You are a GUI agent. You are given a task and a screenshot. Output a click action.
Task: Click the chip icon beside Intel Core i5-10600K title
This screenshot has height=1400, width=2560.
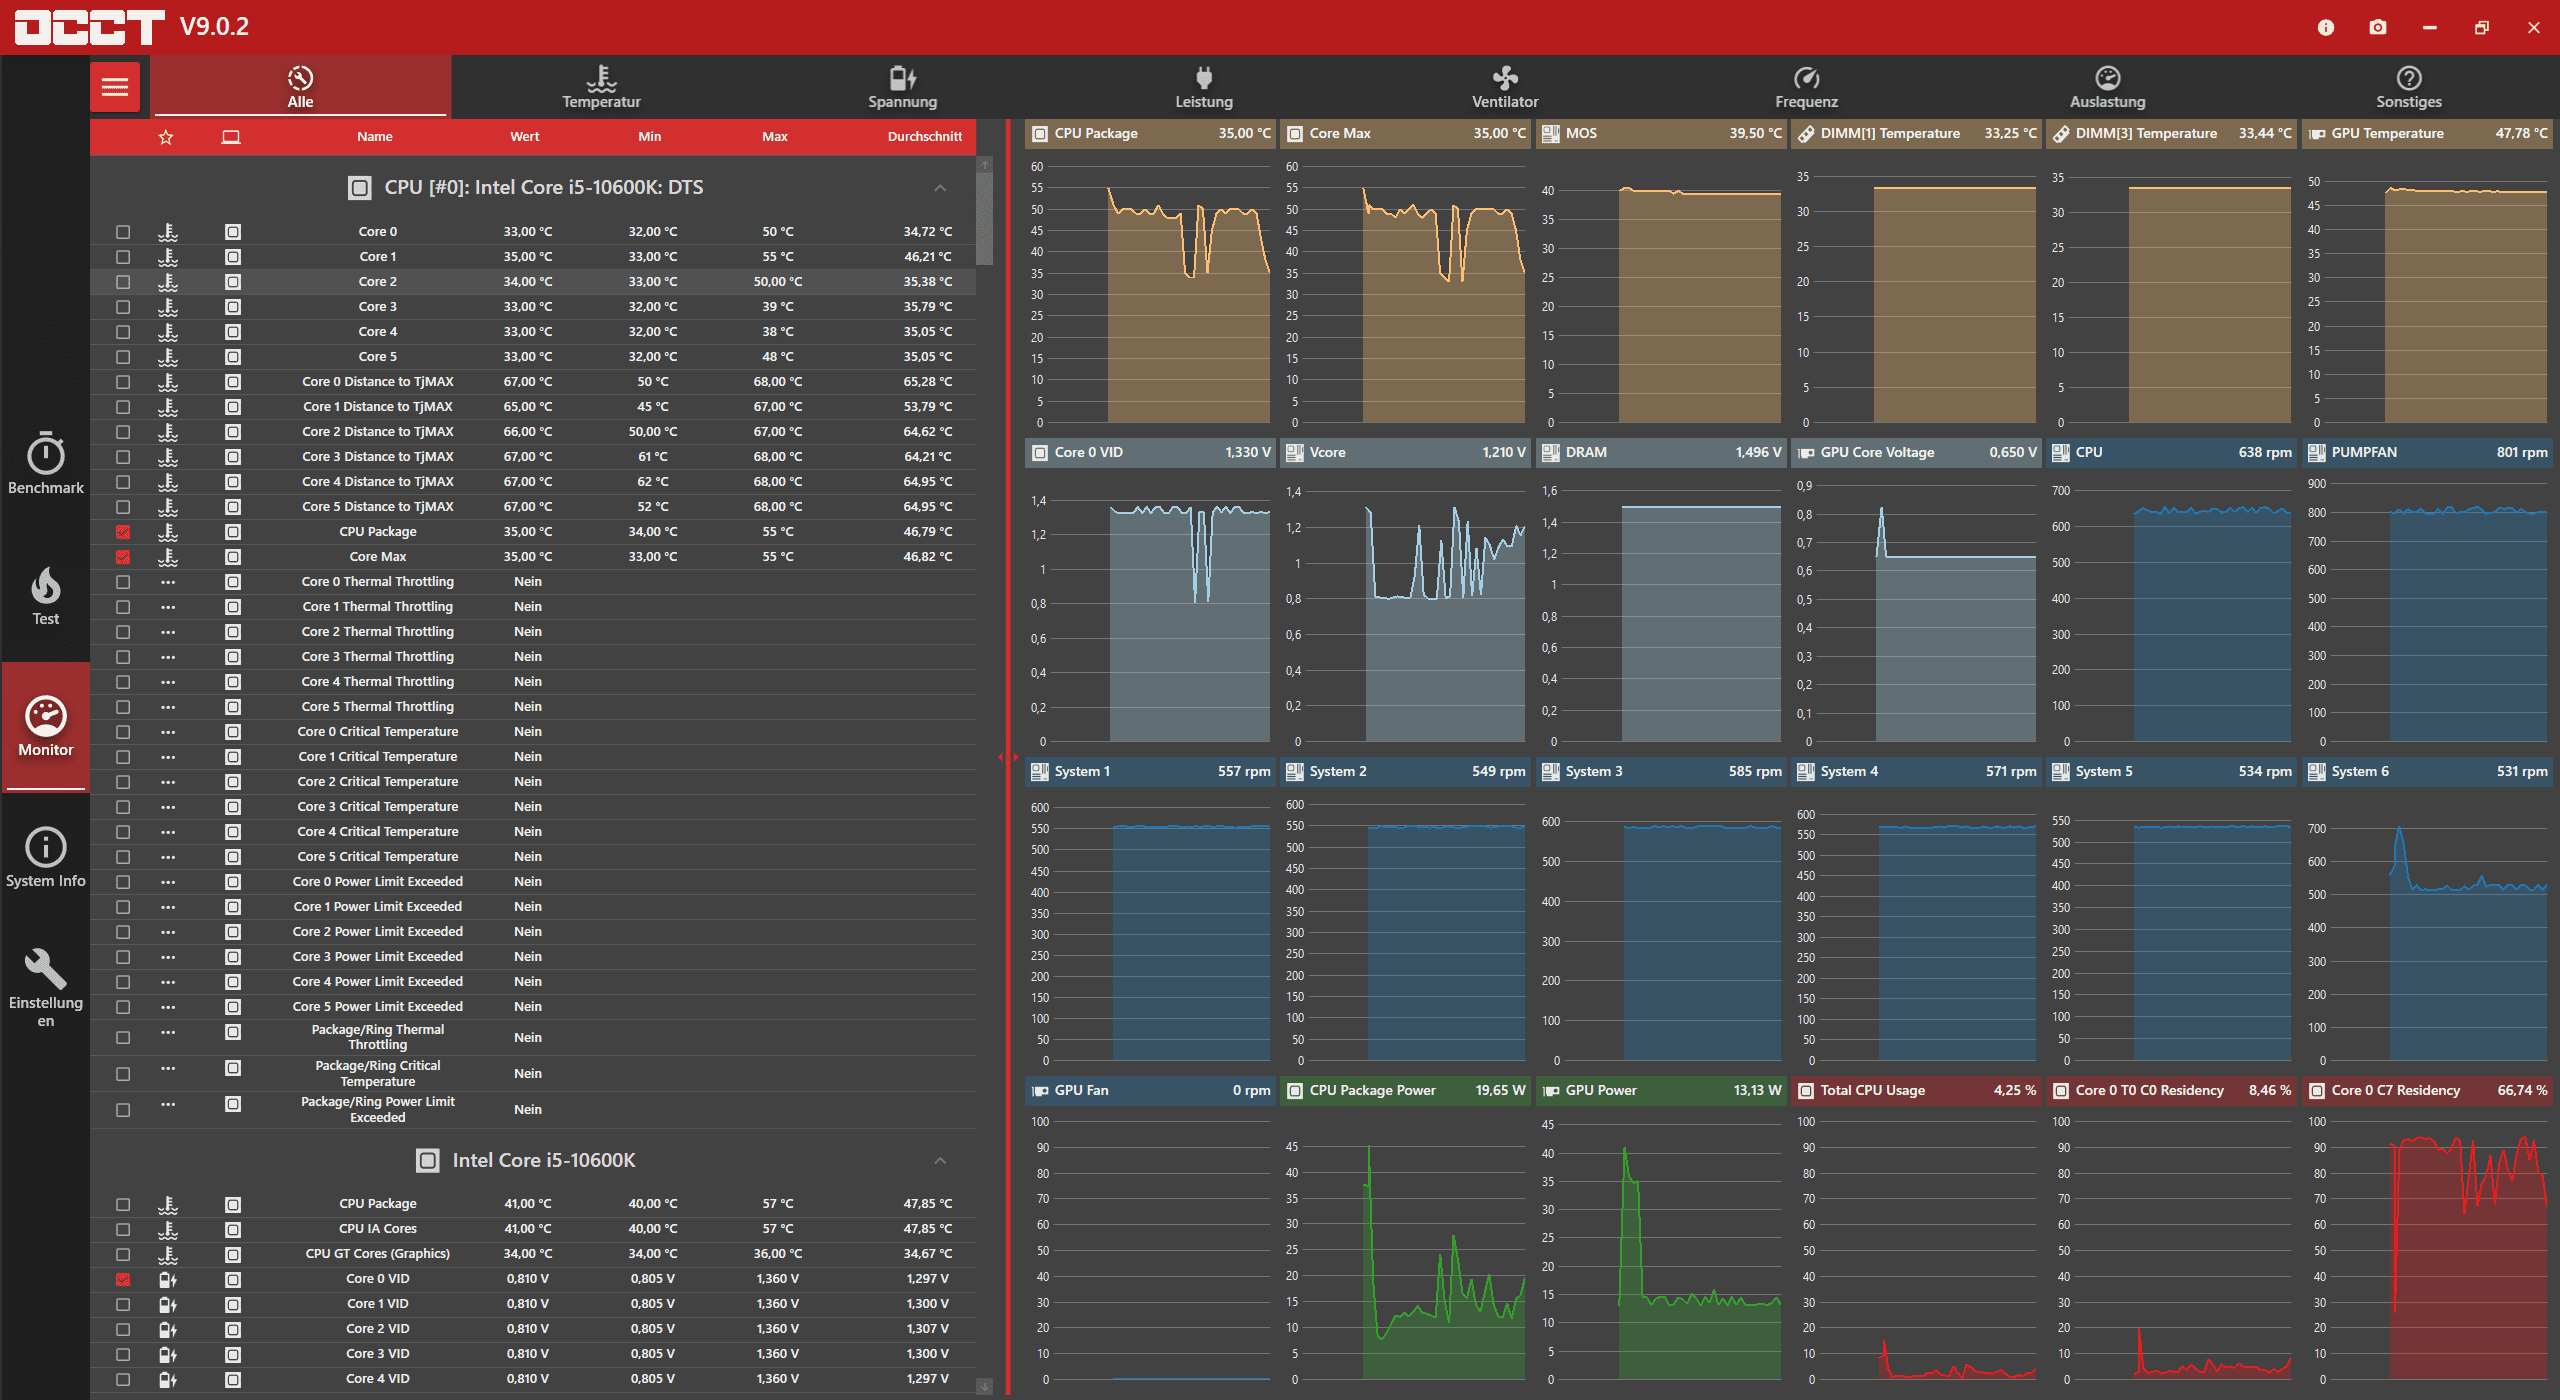click(428, 1160)
